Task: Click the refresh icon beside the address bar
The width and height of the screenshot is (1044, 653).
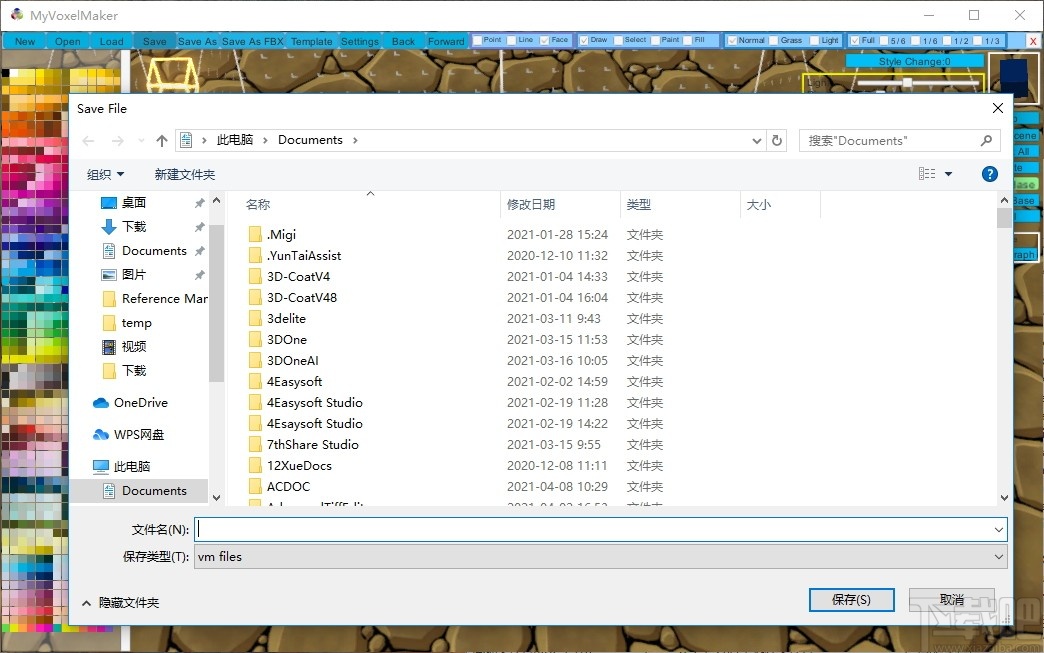Action: point(777,140)
